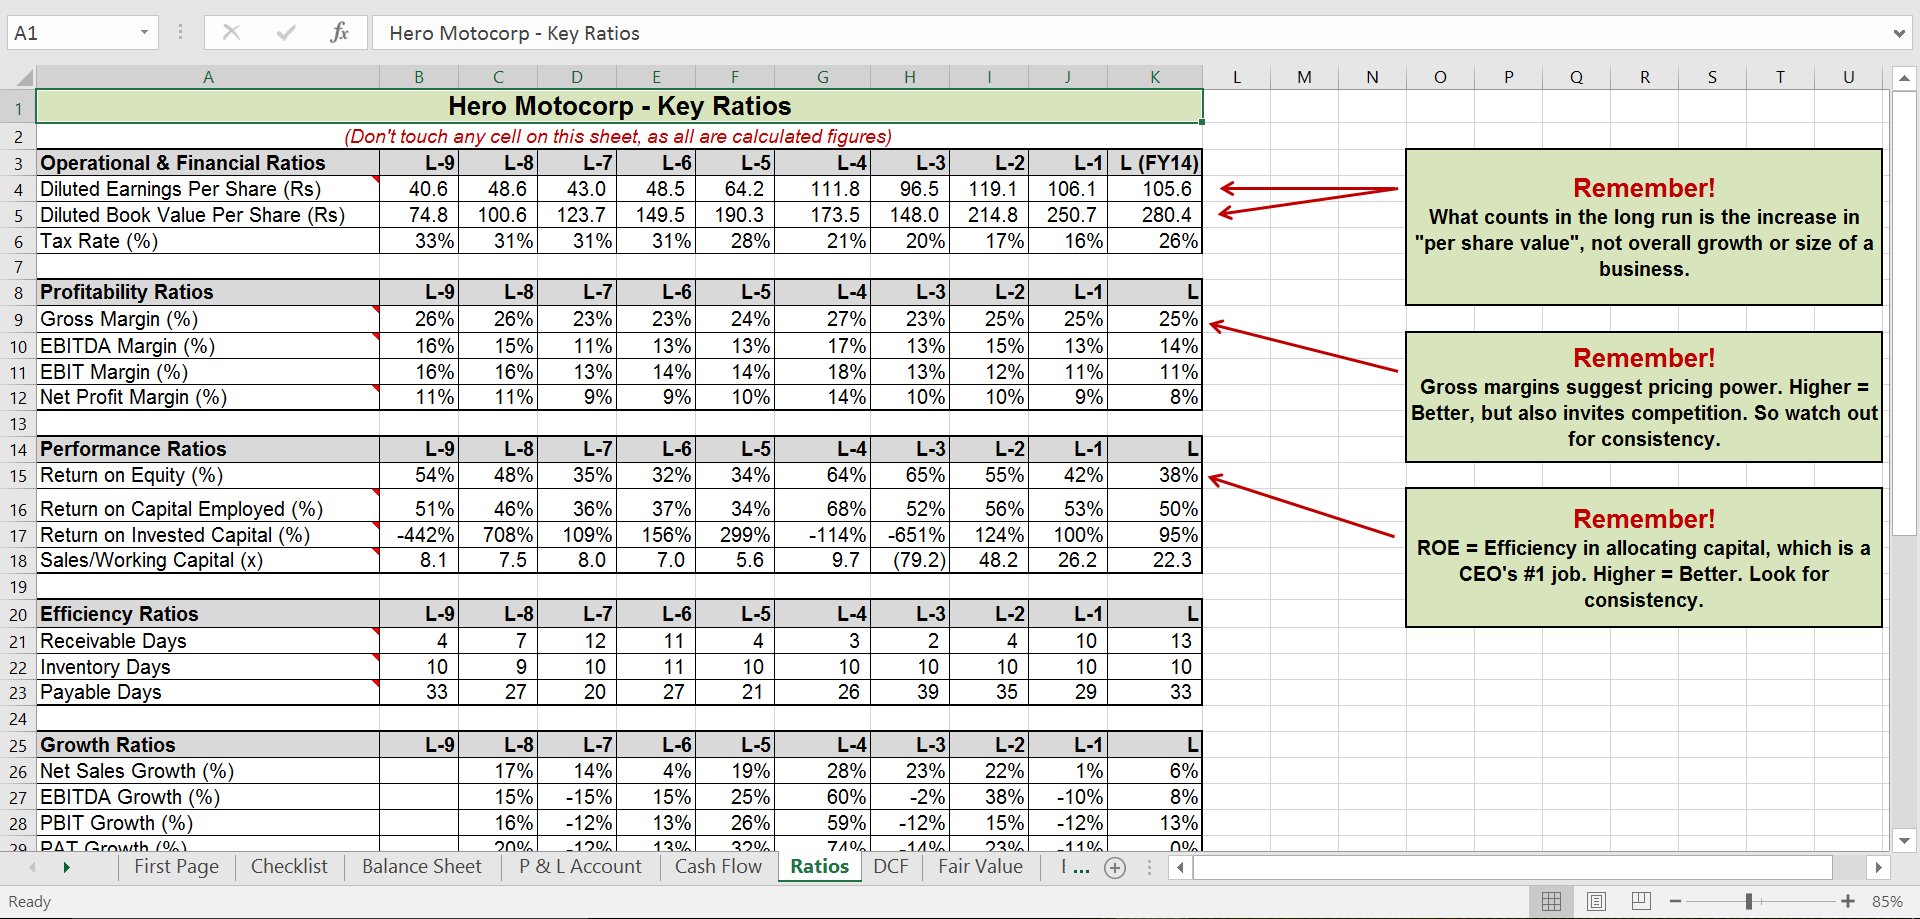Click the L (FY14) header cell
This screenshot has height=919, width=1920.
[x=1155, y=163]
